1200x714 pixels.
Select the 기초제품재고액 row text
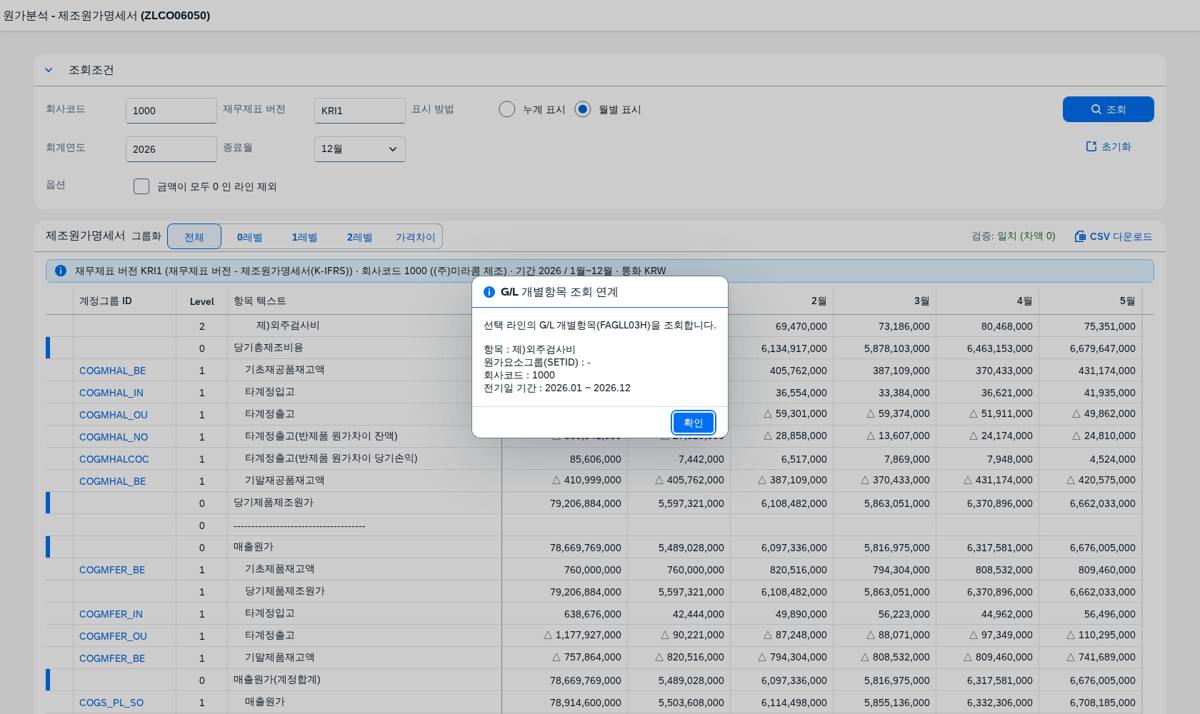279,570
